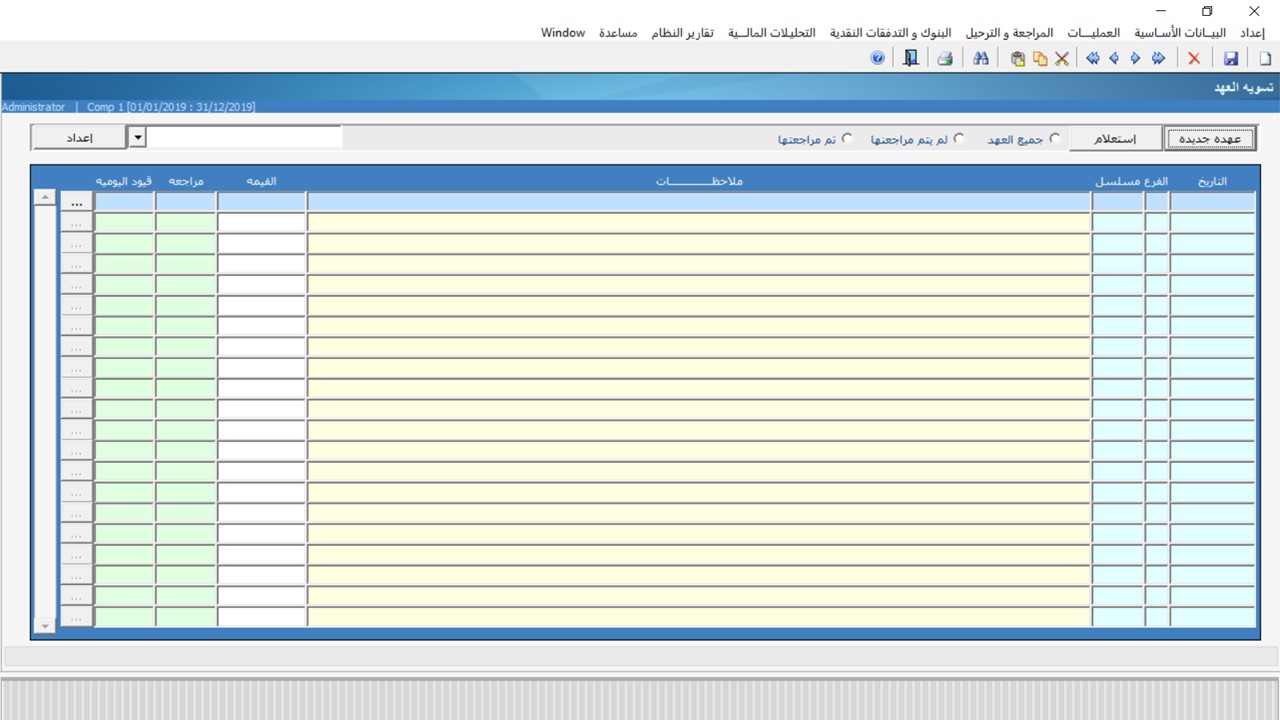
Task: Click the help question mark icon
Action: tap(878, 59)
